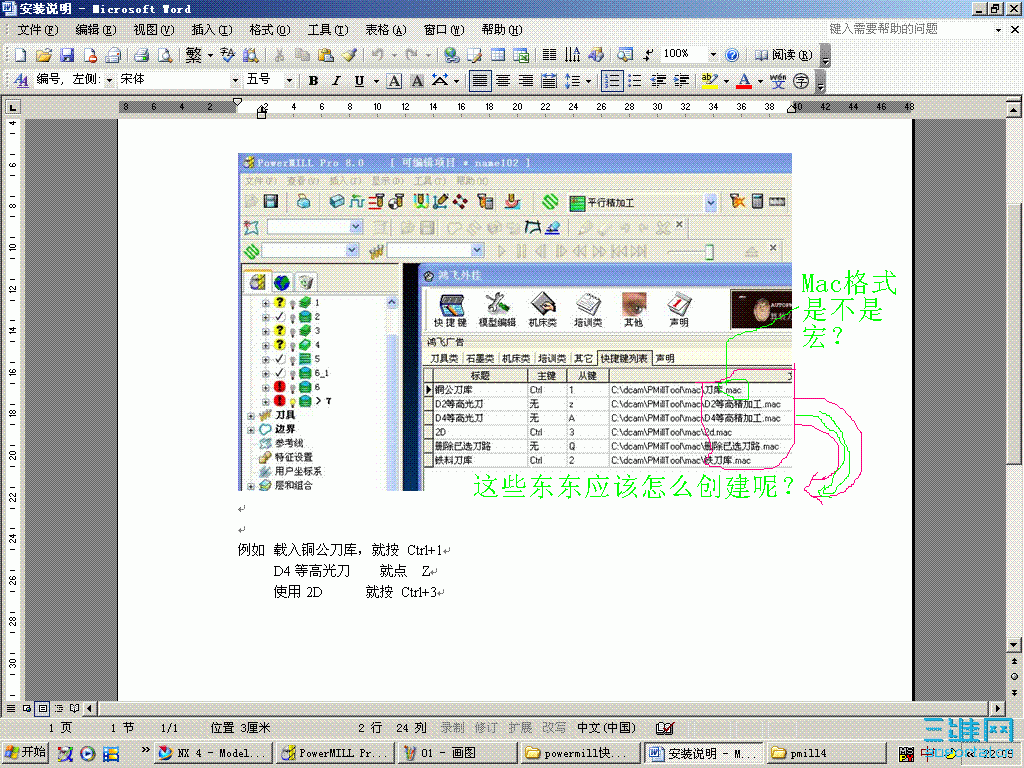The image size is (1024, 768).
Task: Apply enclosed character 字 icon
Action: [x=801, y=81]
